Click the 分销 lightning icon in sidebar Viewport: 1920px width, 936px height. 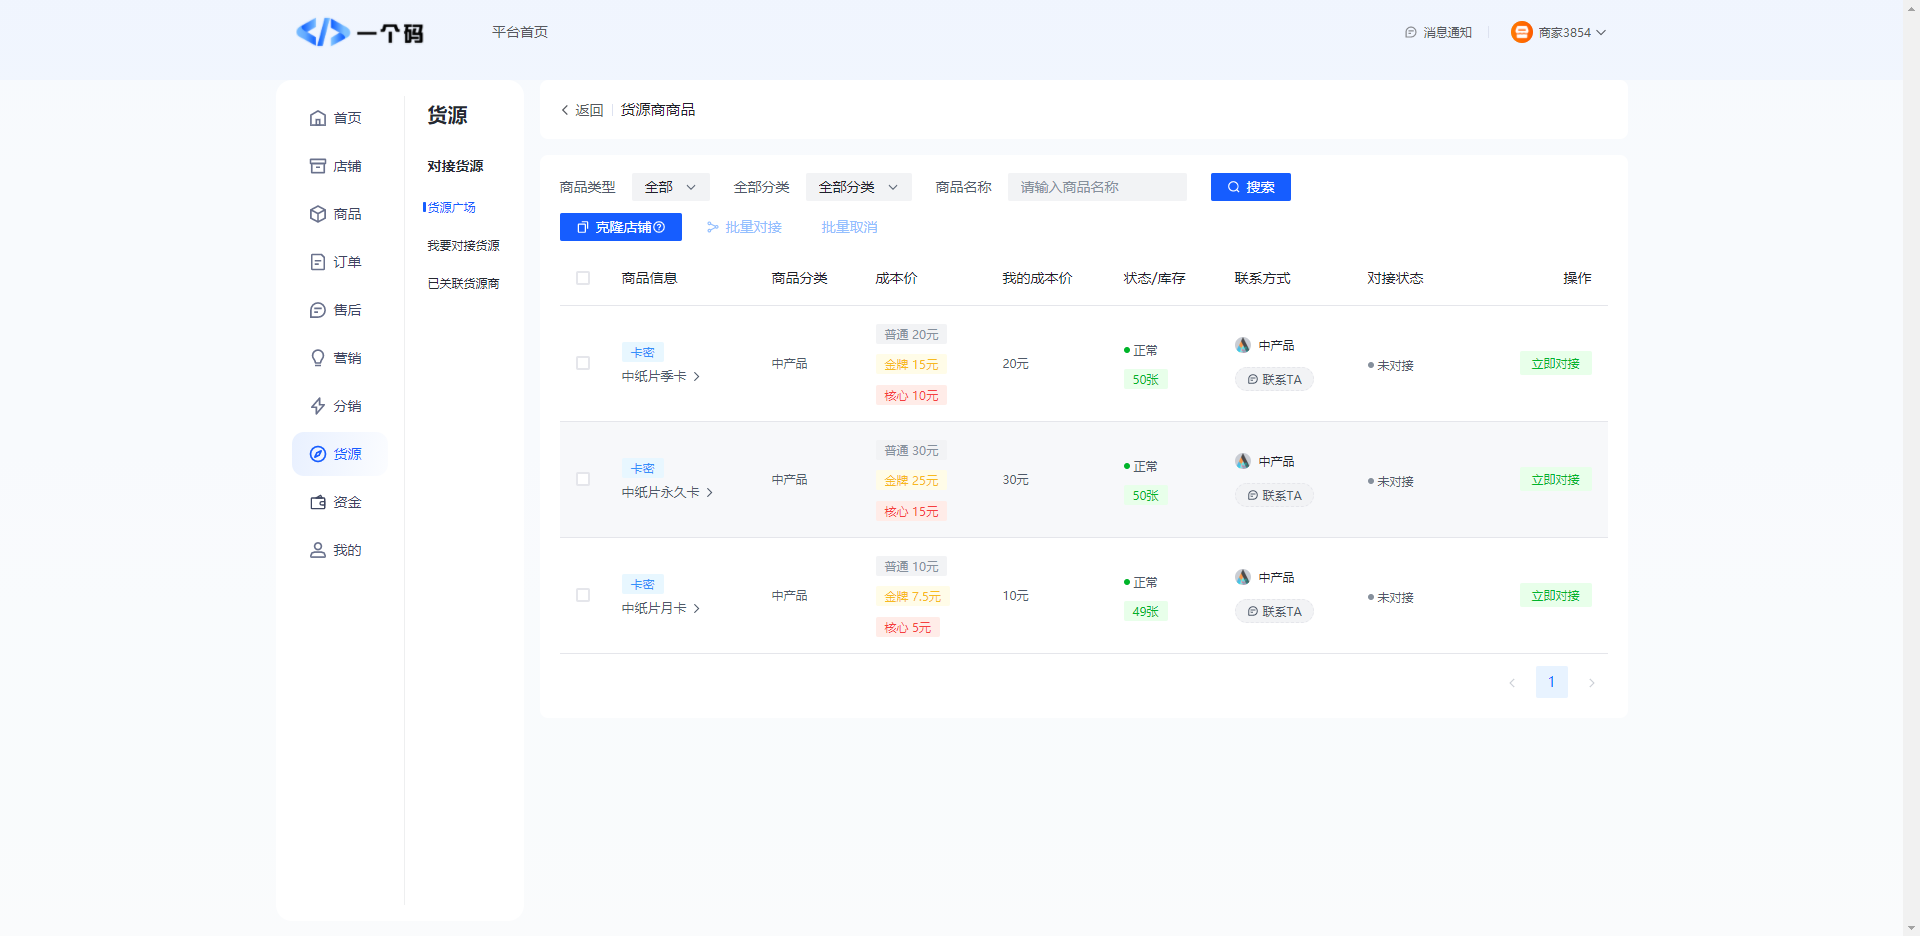click(318, 406)
